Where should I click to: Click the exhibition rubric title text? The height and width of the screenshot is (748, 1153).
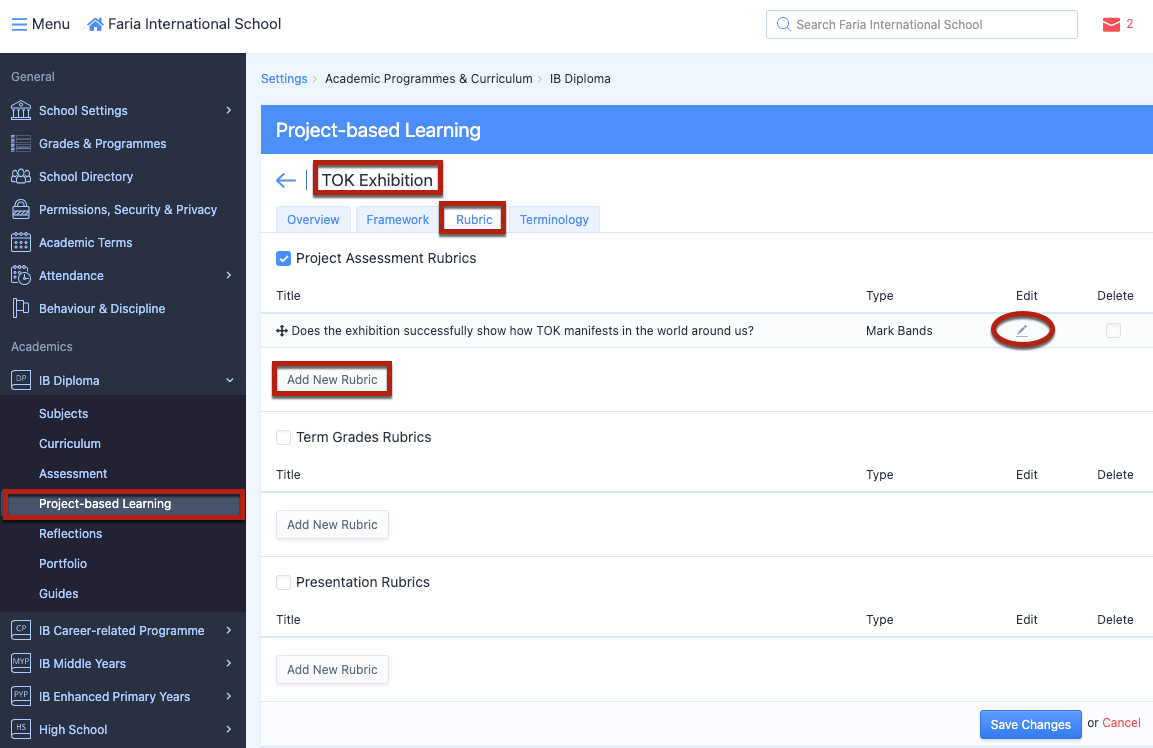pos(523,331)
